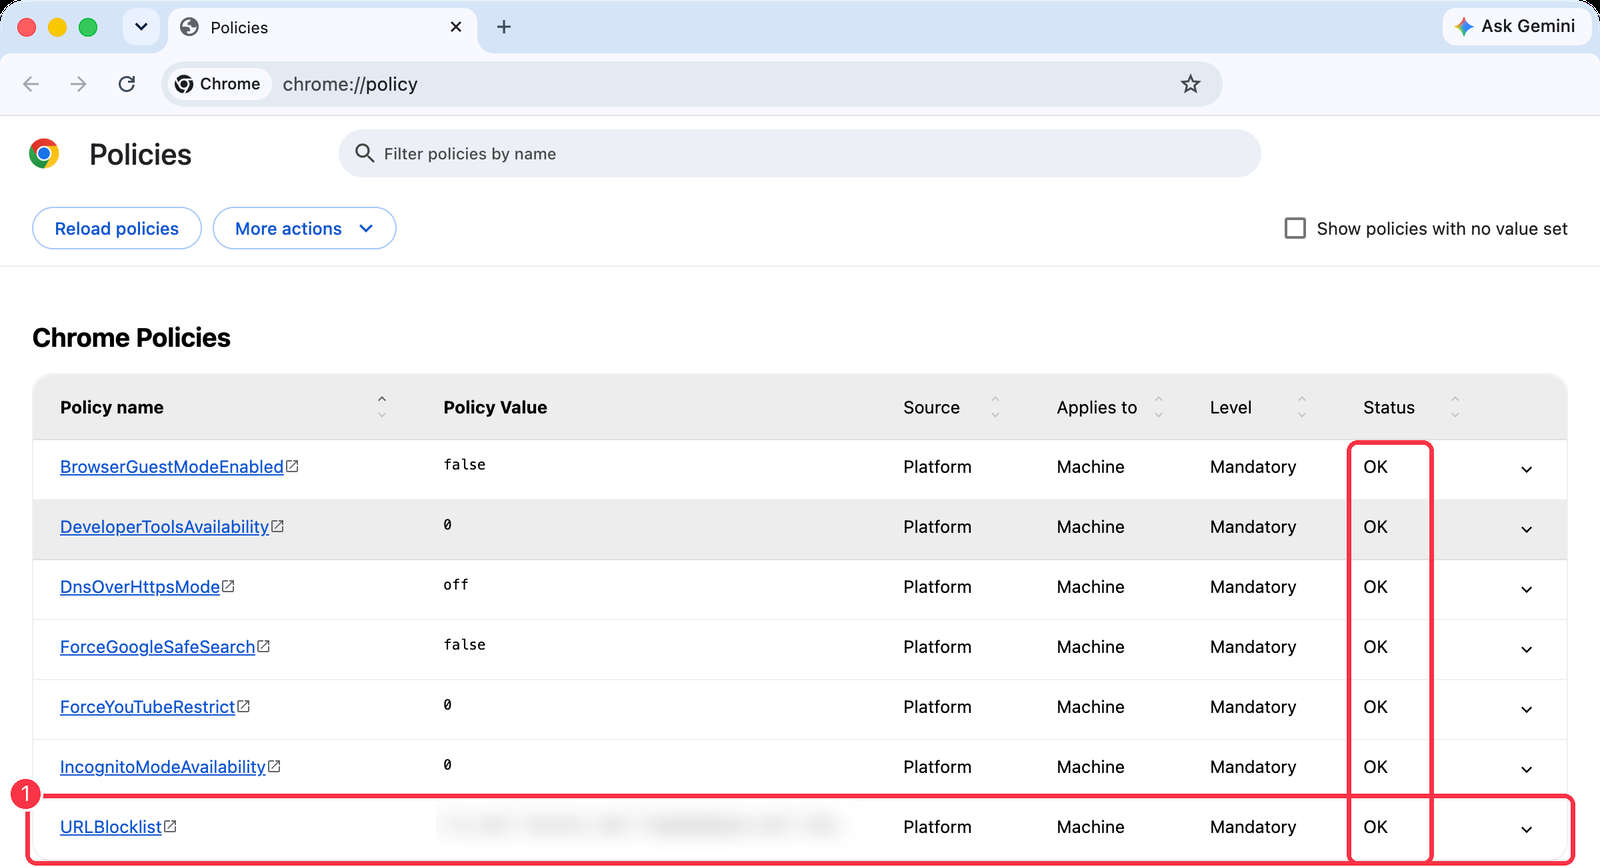Go forward to the next page
Image resolution: width=1600 pixels, height=868 pixels.
78,84
